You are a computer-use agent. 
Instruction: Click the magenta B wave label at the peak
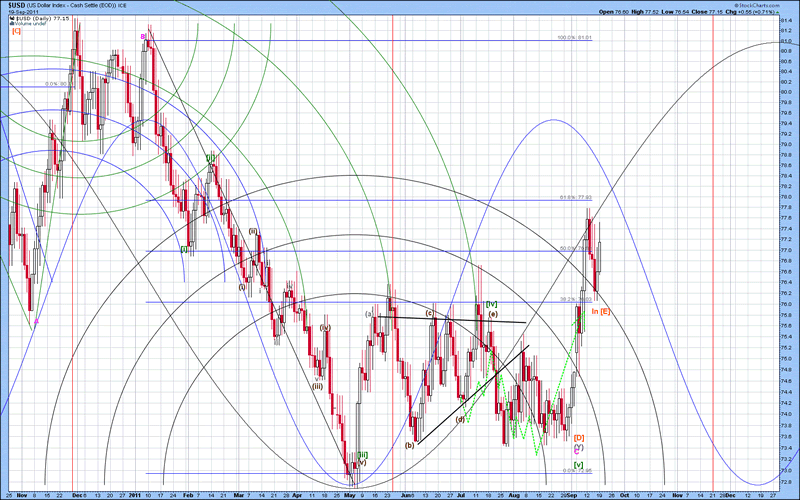point(143,37)
